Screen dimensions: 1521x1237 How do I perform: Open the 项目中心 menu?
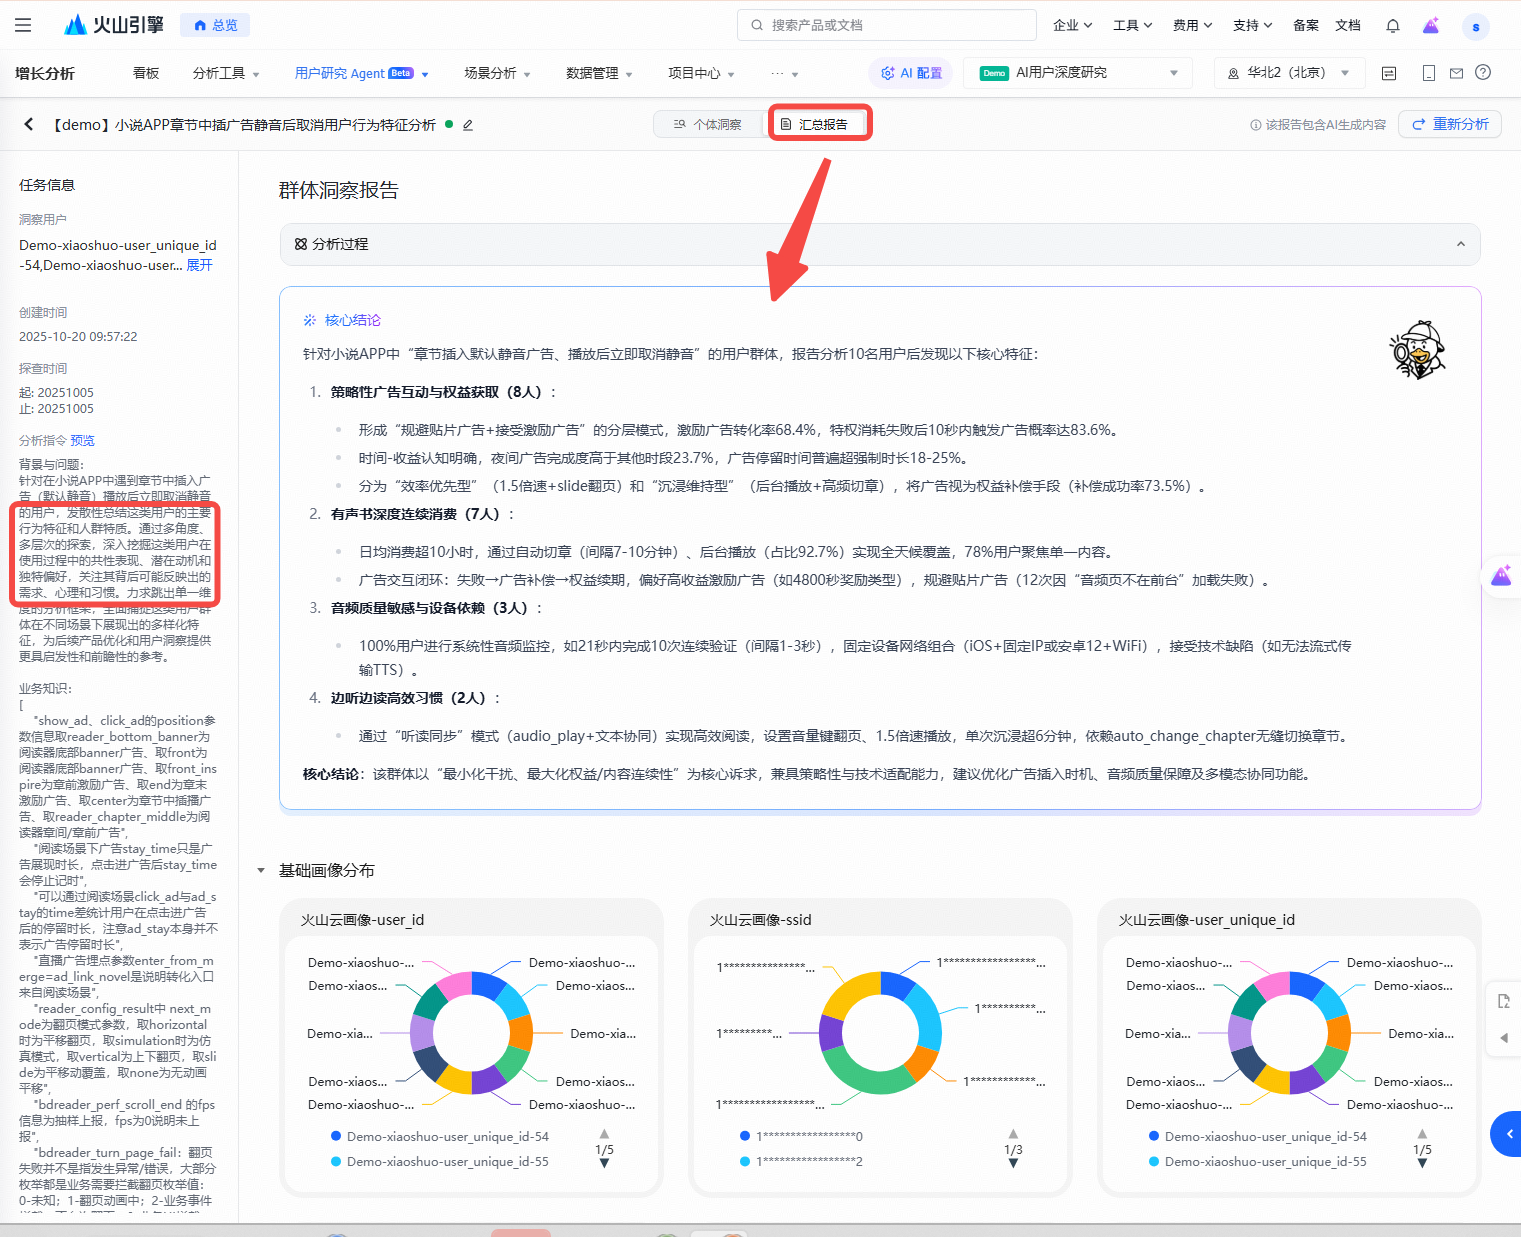coord(701,73)
